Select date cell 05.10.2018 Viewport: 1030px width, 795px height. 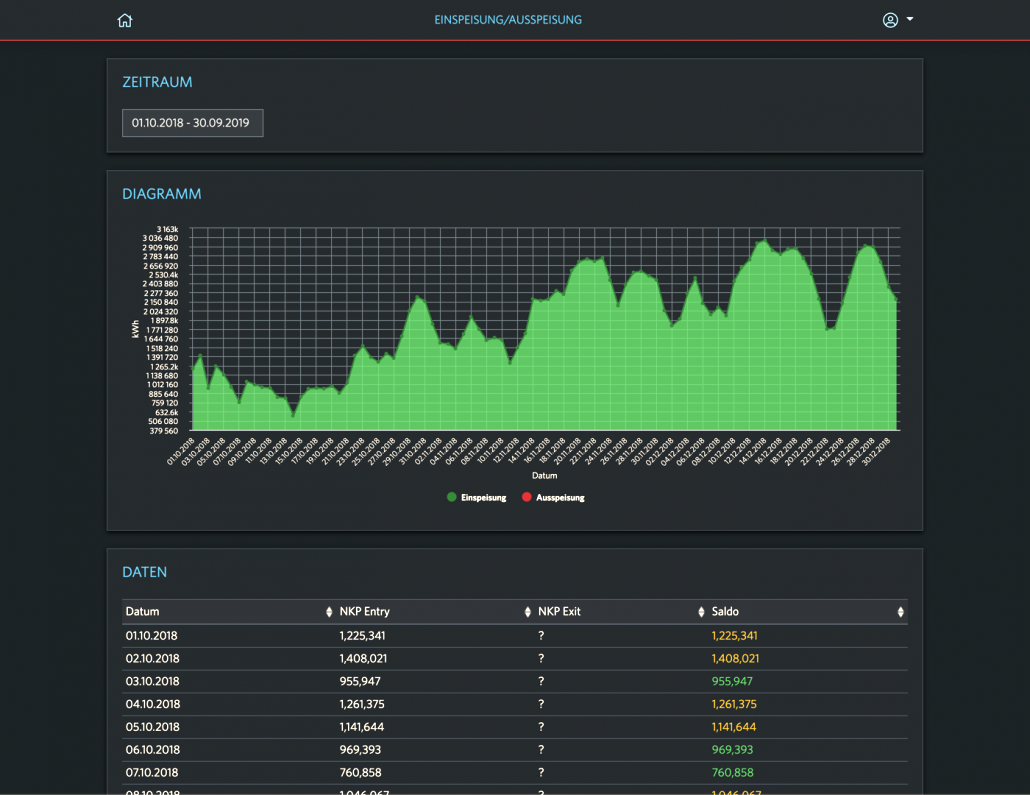click(x=152, y=727)
